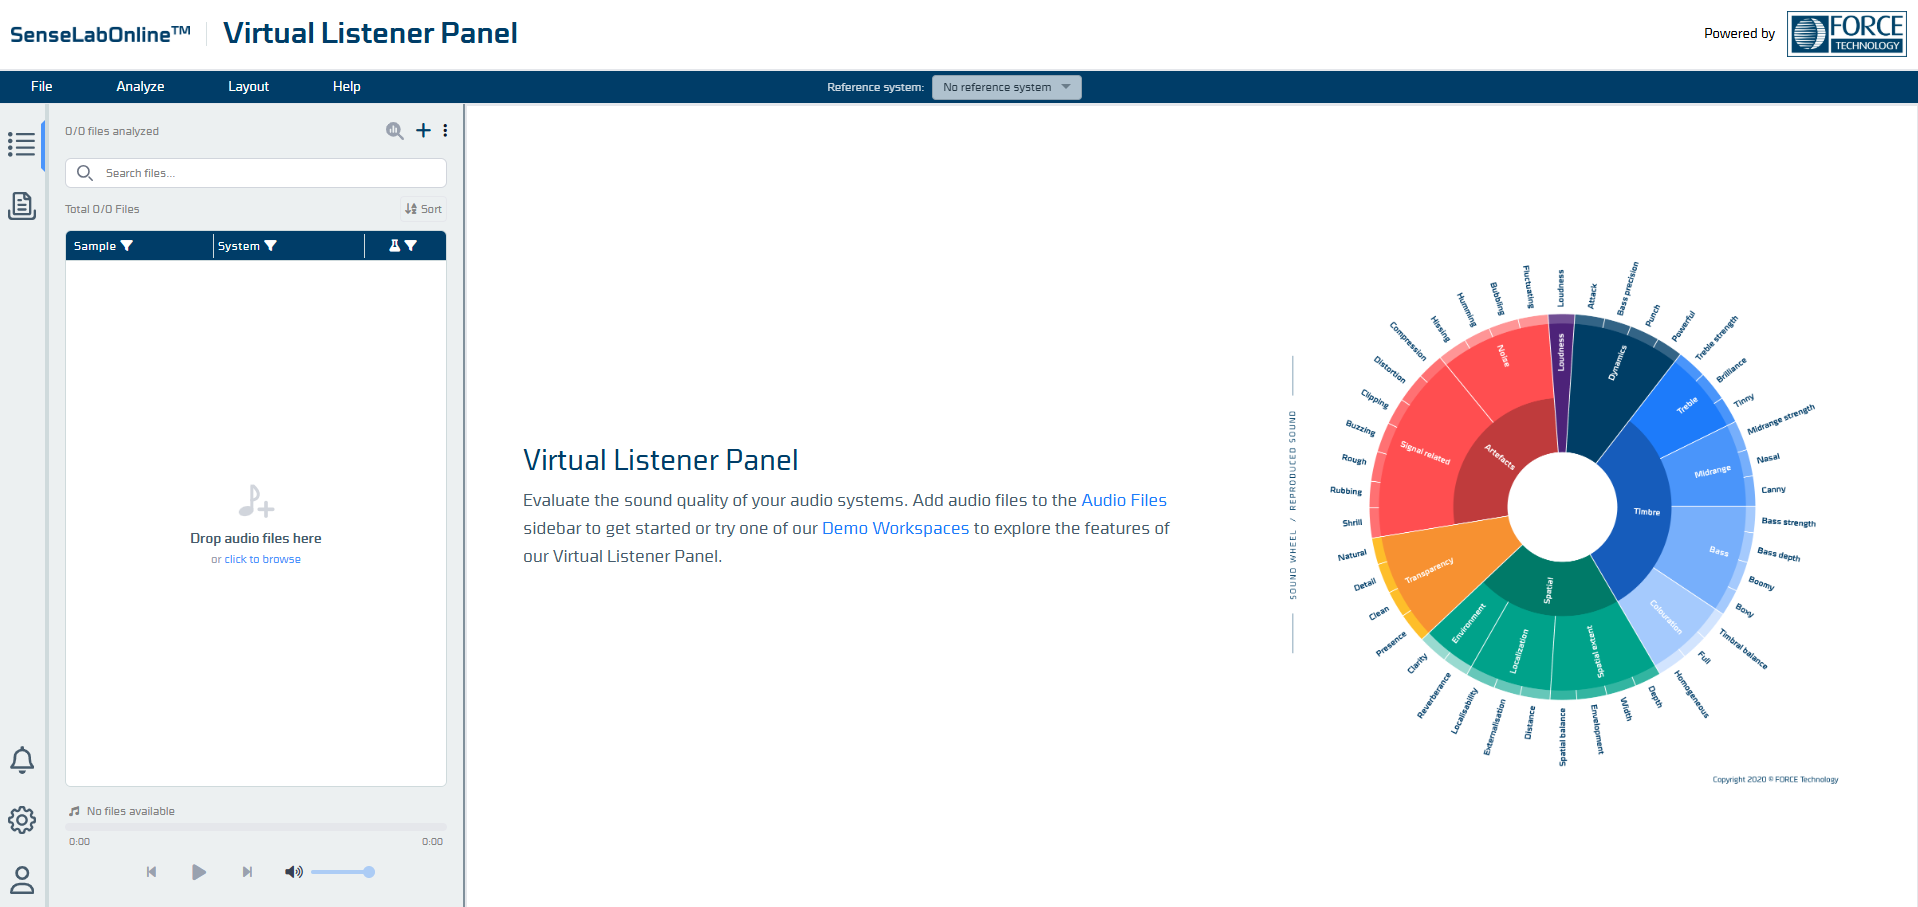Follow the Demo Workspaces link
This screenshot has height=907, width=1918.
[x=895, y=528]
